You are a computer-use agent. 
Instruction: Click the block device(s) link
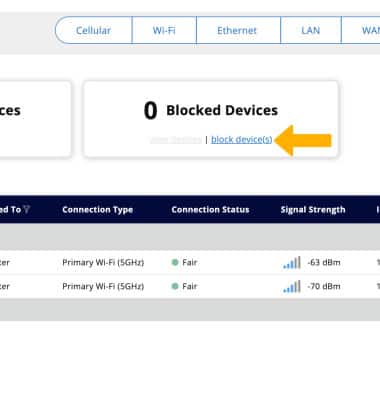click(242, 139)
